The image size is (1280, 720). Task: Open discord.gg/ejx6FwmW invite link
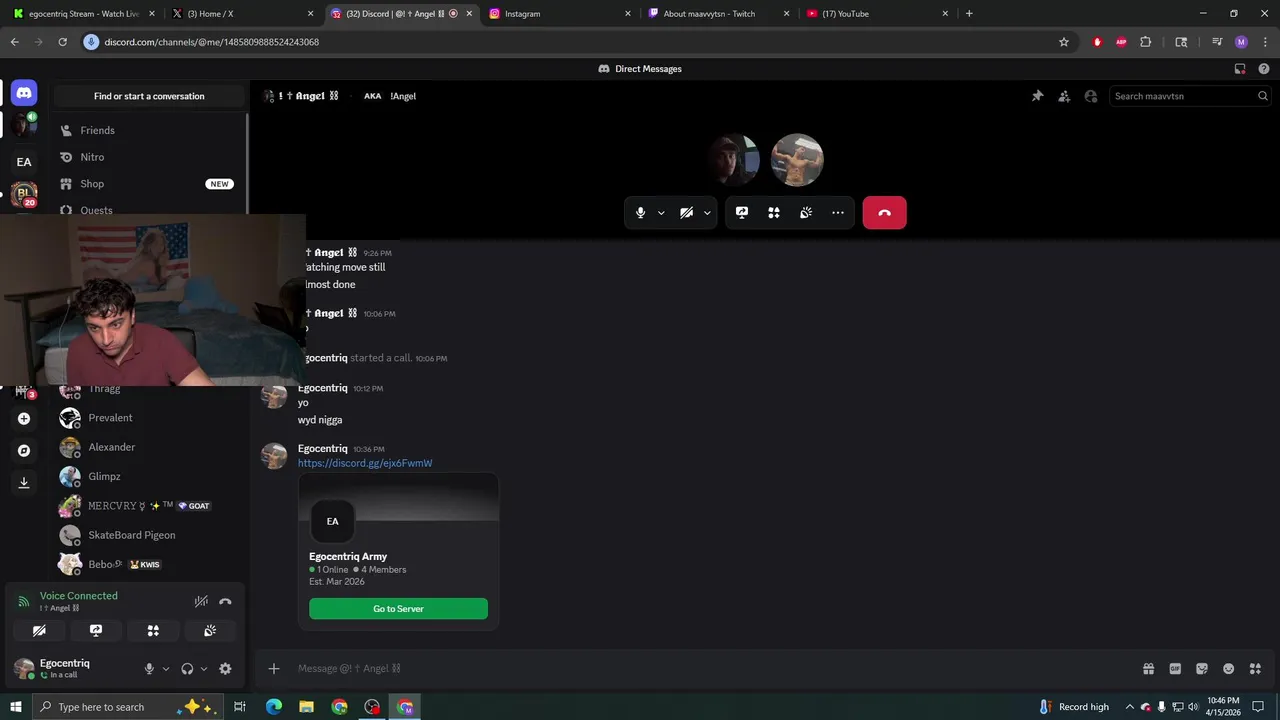365,463
